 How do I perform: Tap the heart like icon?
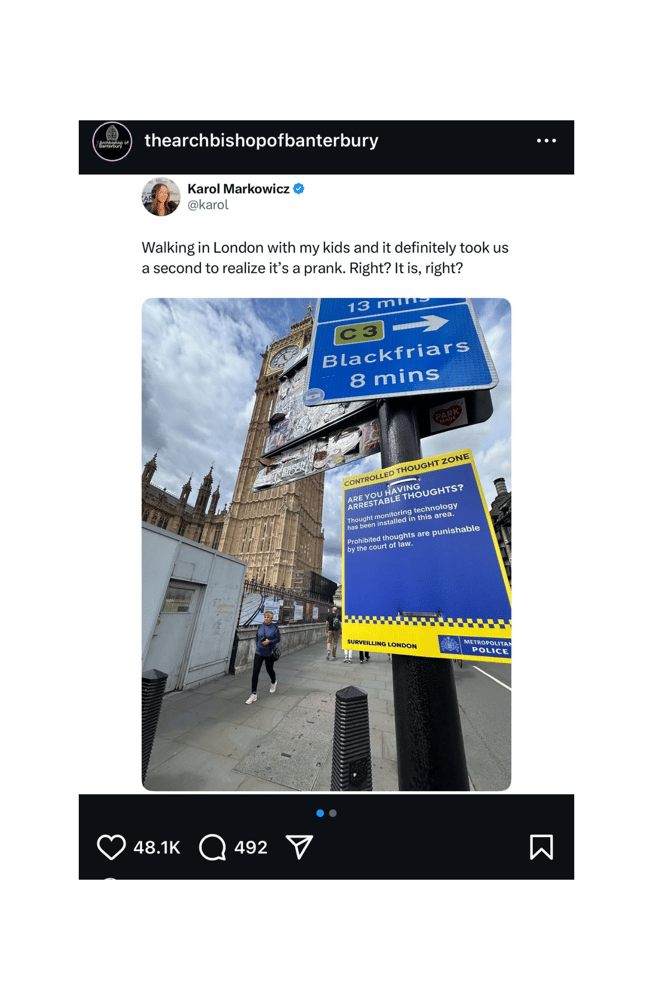(111, 847)
